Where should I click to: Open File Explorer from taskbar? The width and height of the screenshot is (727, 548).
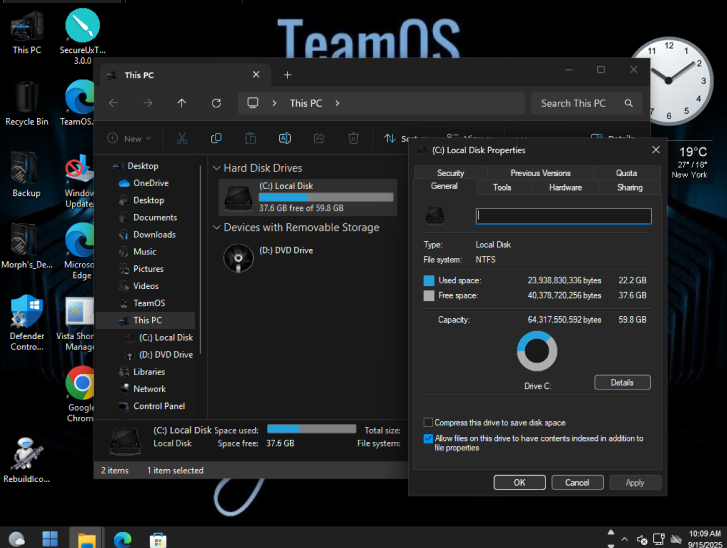coord(86,539)
